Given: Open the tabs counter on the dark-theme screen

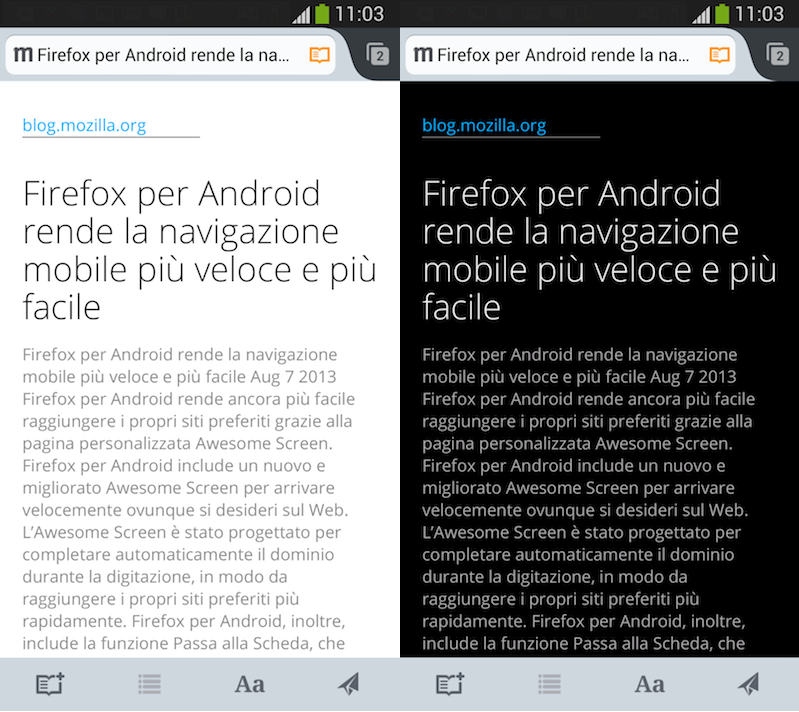Looking at the screenshot, I should click(x=778, y=55).
